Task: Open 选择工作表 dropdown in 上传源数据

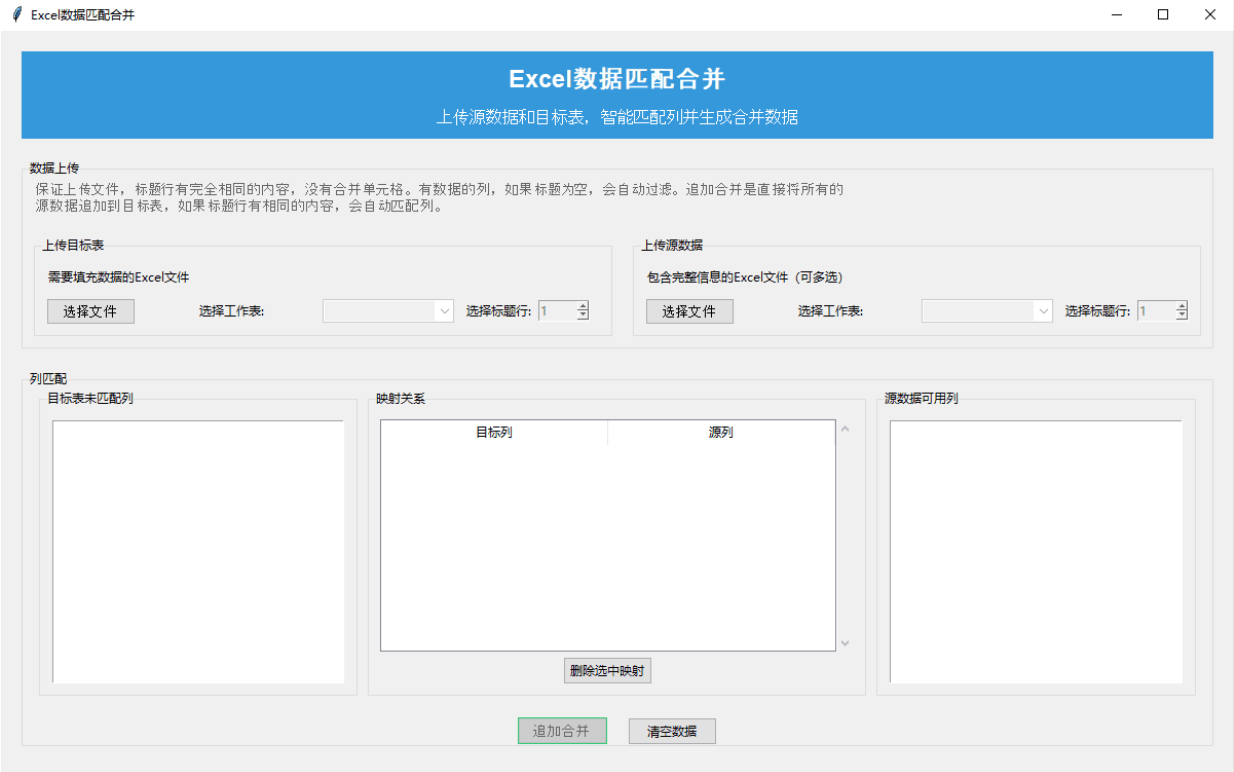Action: click(988, 311)
